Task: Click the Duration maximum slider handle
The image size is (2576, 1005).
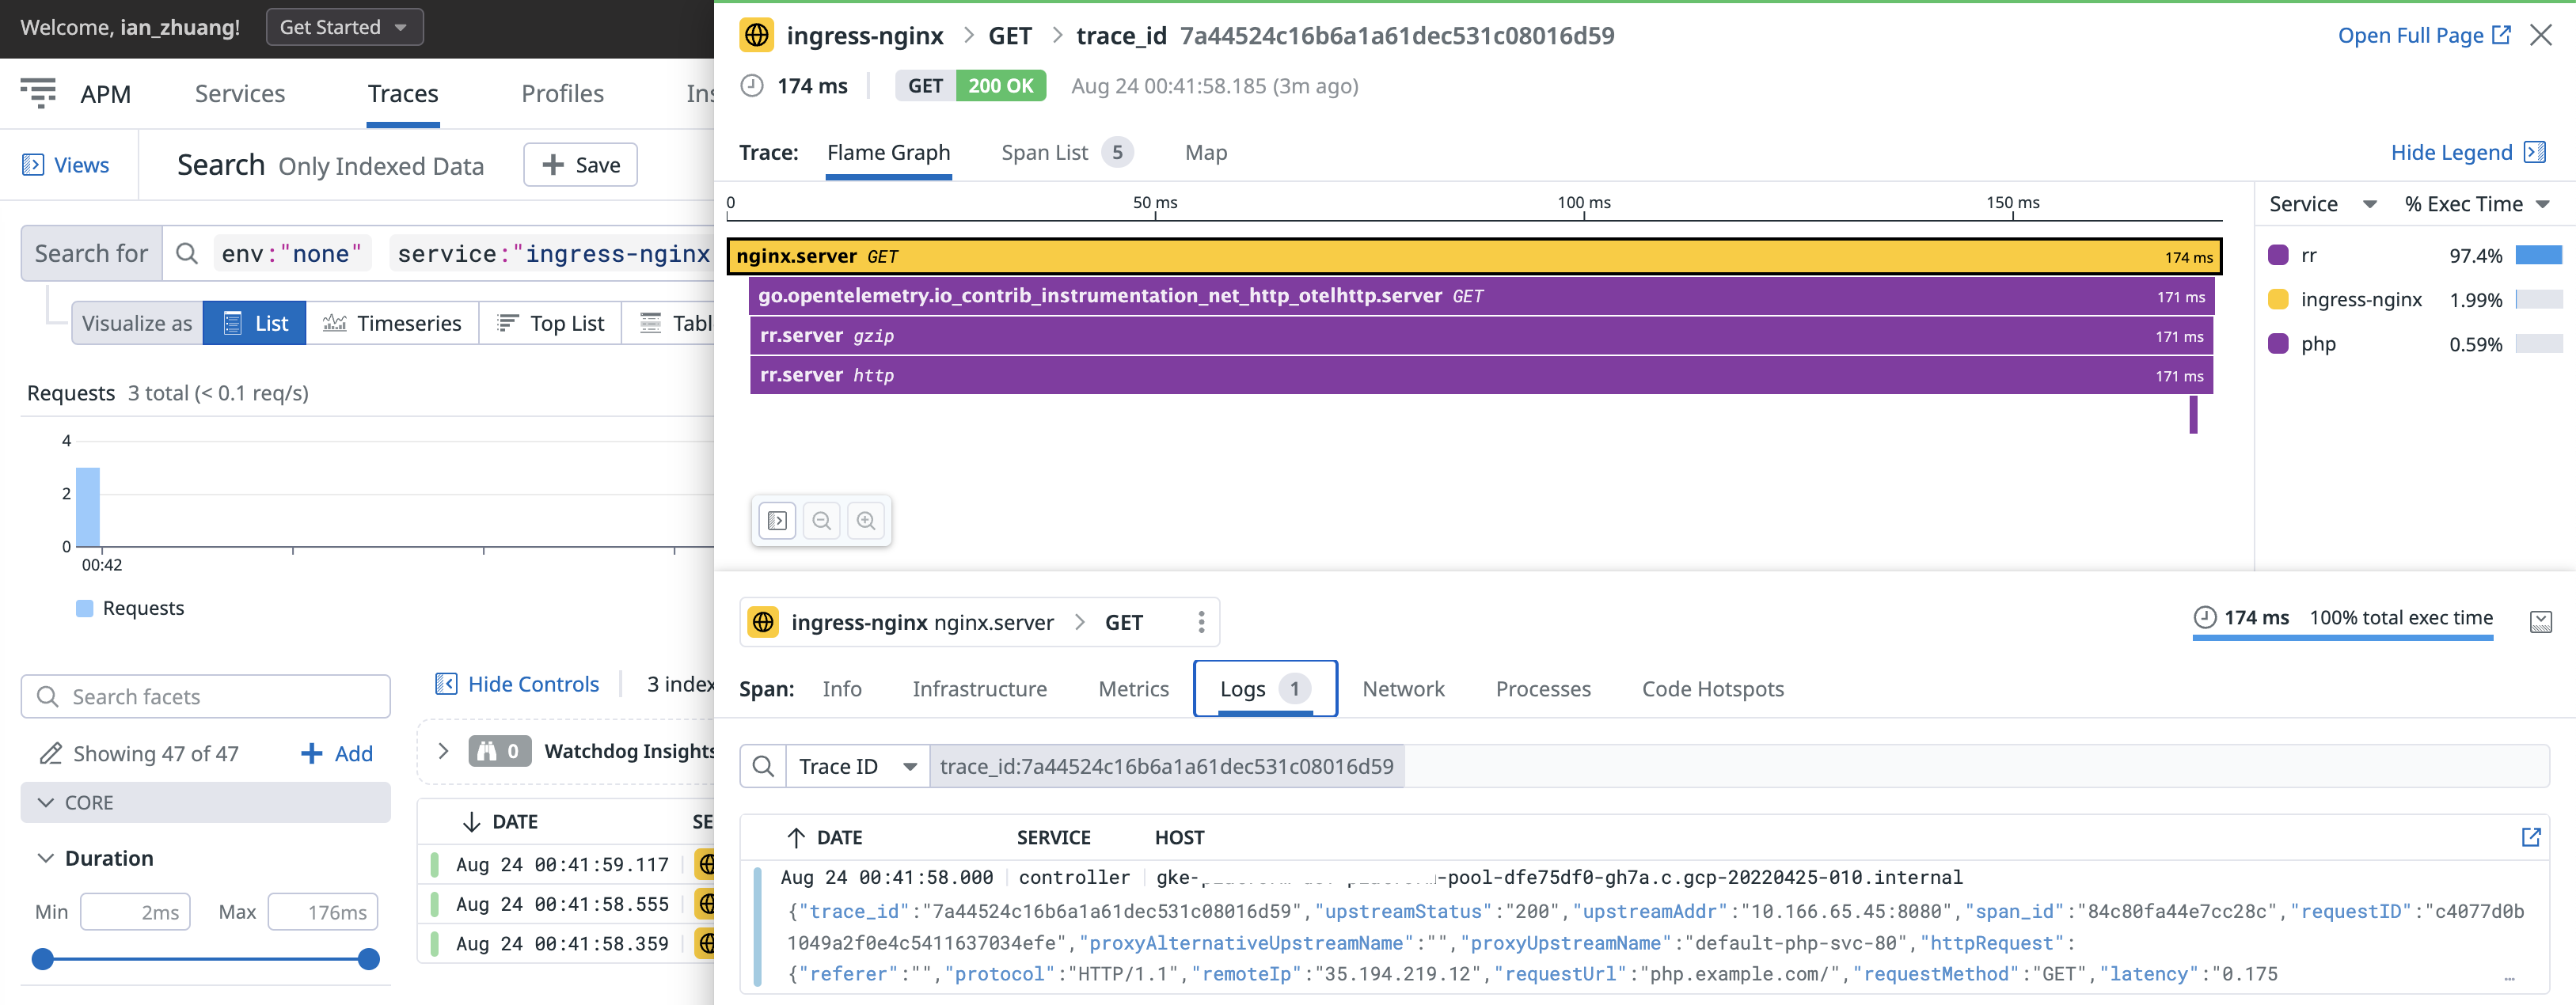Action: coord(369,959)
